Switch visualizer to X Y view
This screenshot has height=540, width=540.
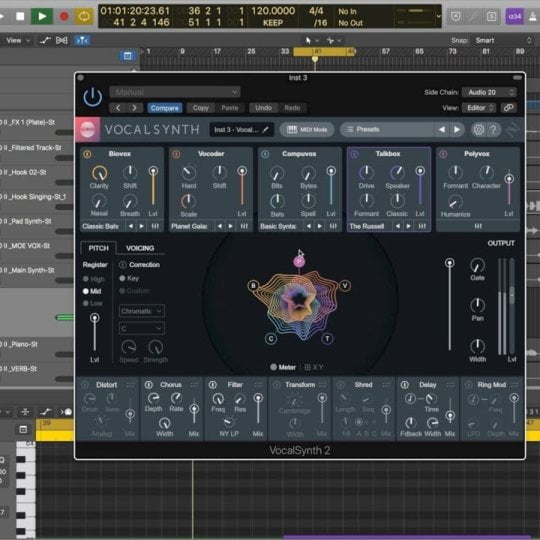tap(314, 367)
